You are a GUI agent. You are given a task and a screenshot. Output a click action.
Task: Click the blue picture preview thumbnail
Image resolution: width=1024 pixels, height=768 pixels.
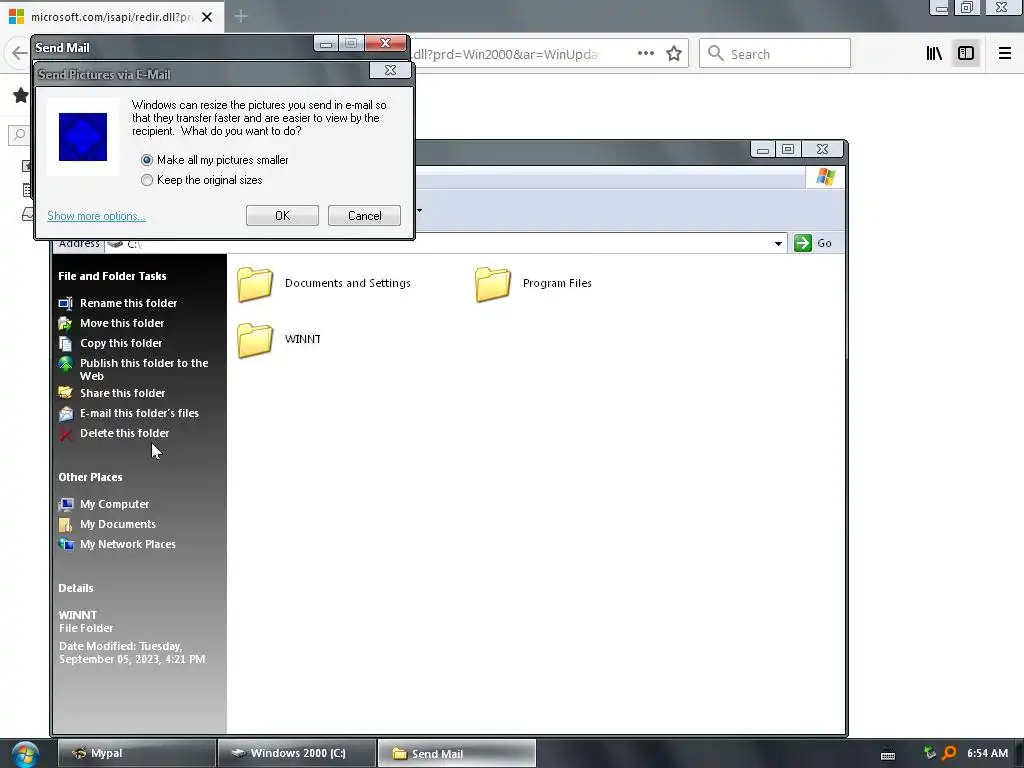click(83, 137)
